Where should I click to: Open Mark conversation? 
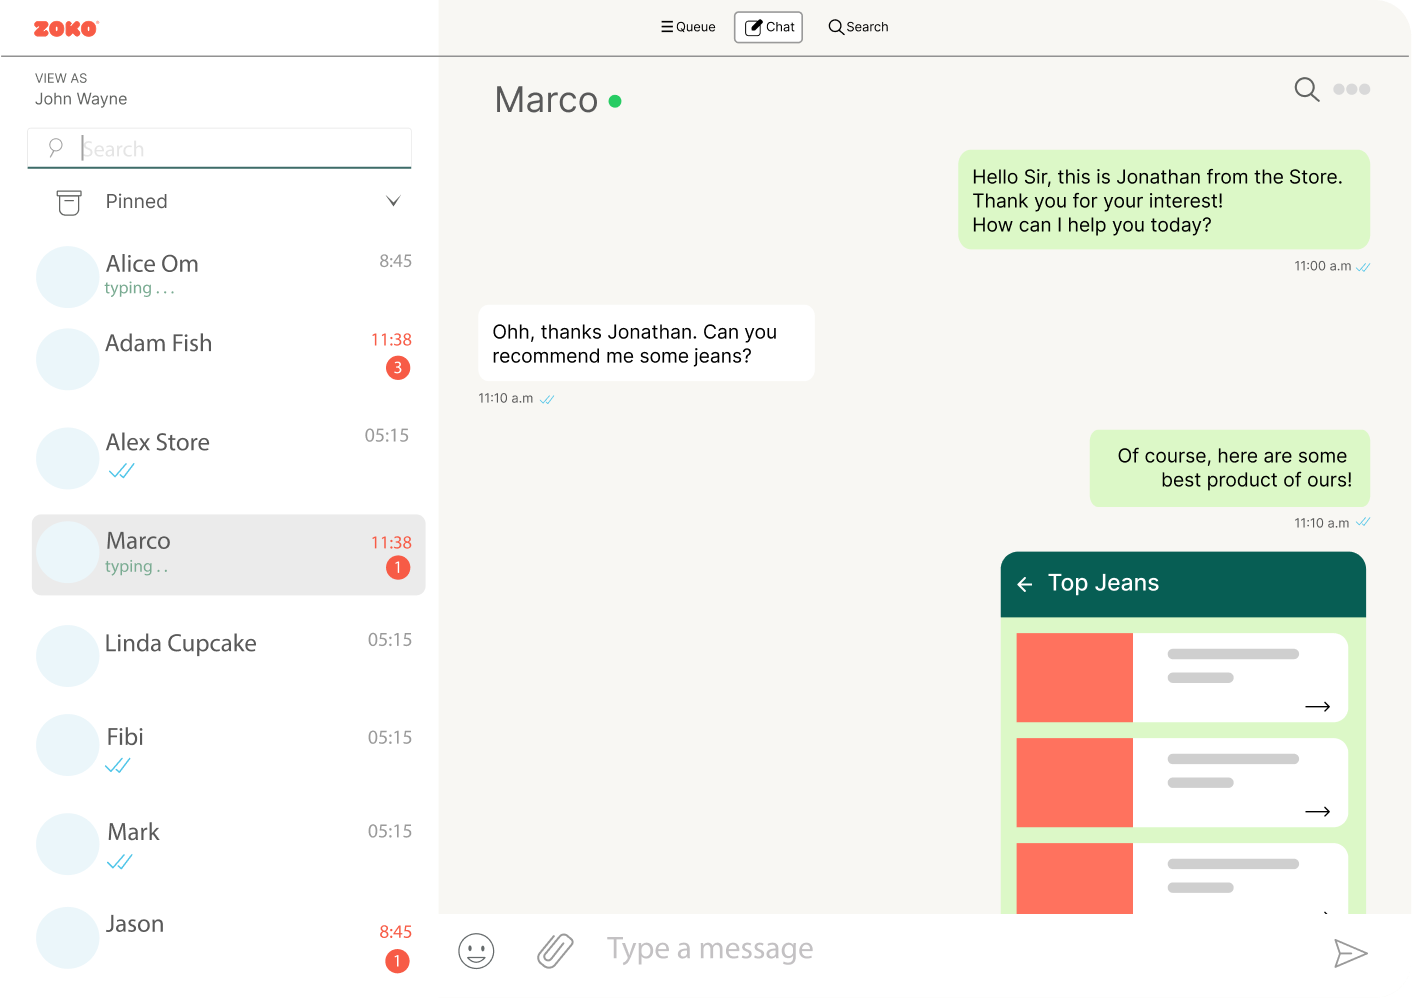click(228, 843)
